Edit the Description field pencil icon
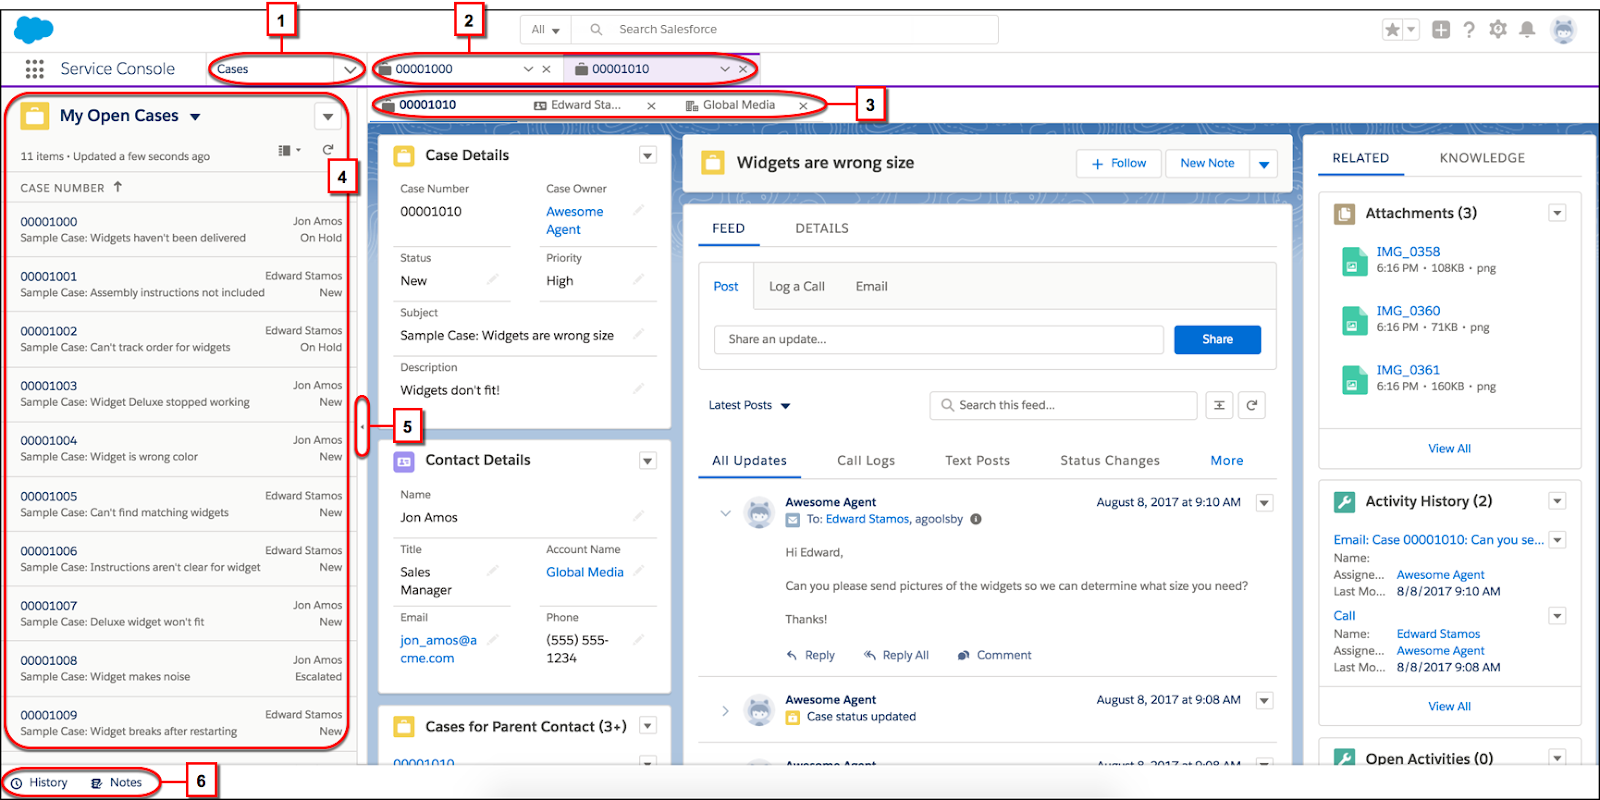This screenshot has height=800, width=1600. tap(638, 389)
